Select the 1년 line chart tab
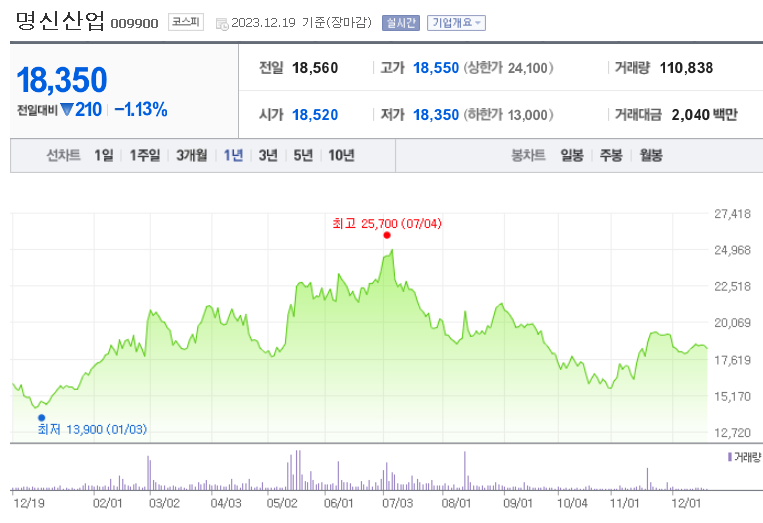The height and width of the screenshot is (523, 763). point(233,155)
